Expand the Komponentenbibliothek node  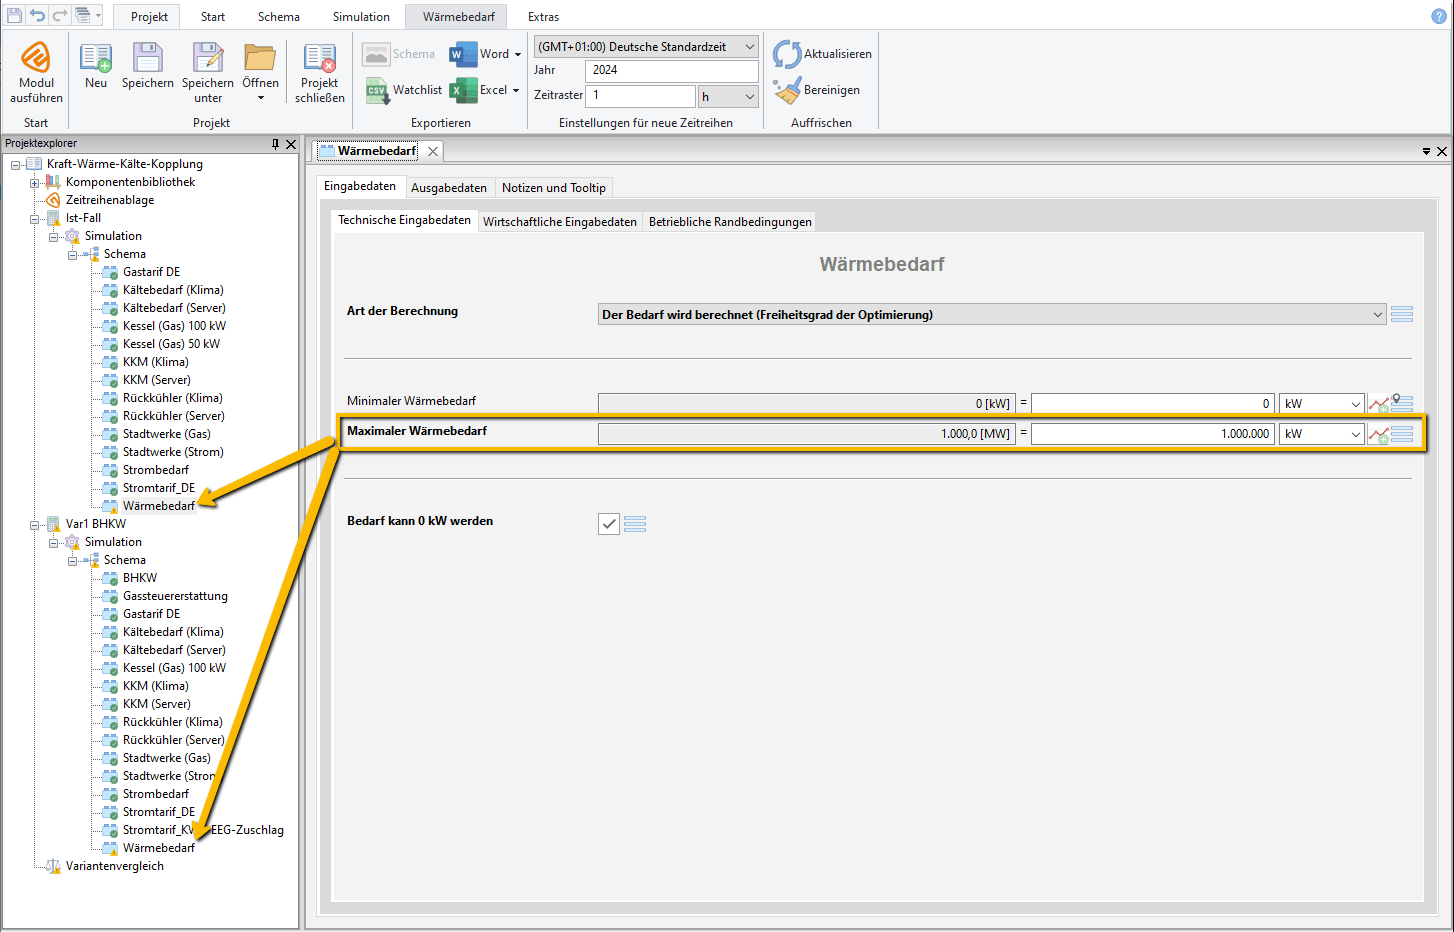35,182
